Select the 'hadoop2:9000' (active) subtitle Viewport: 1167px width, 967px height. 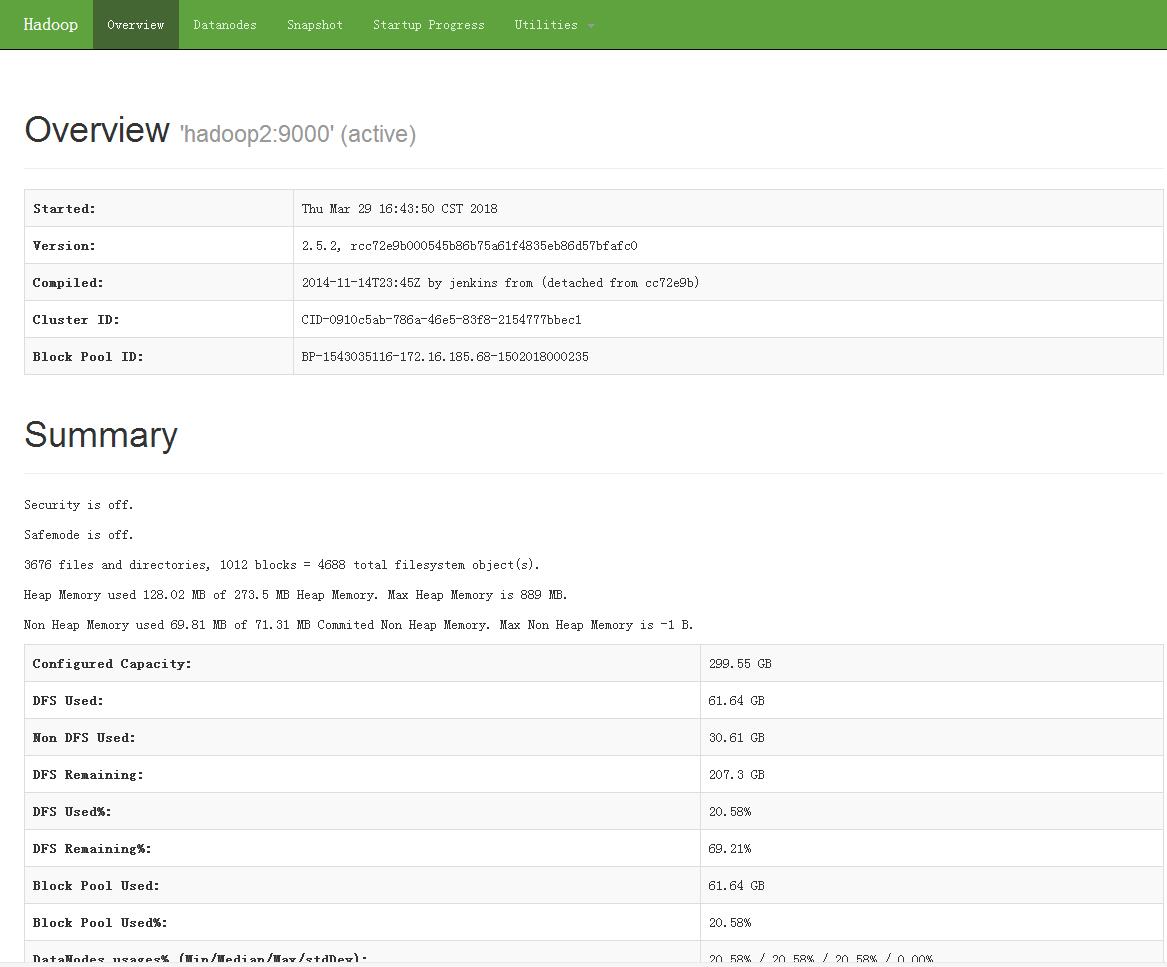(298, 134)
